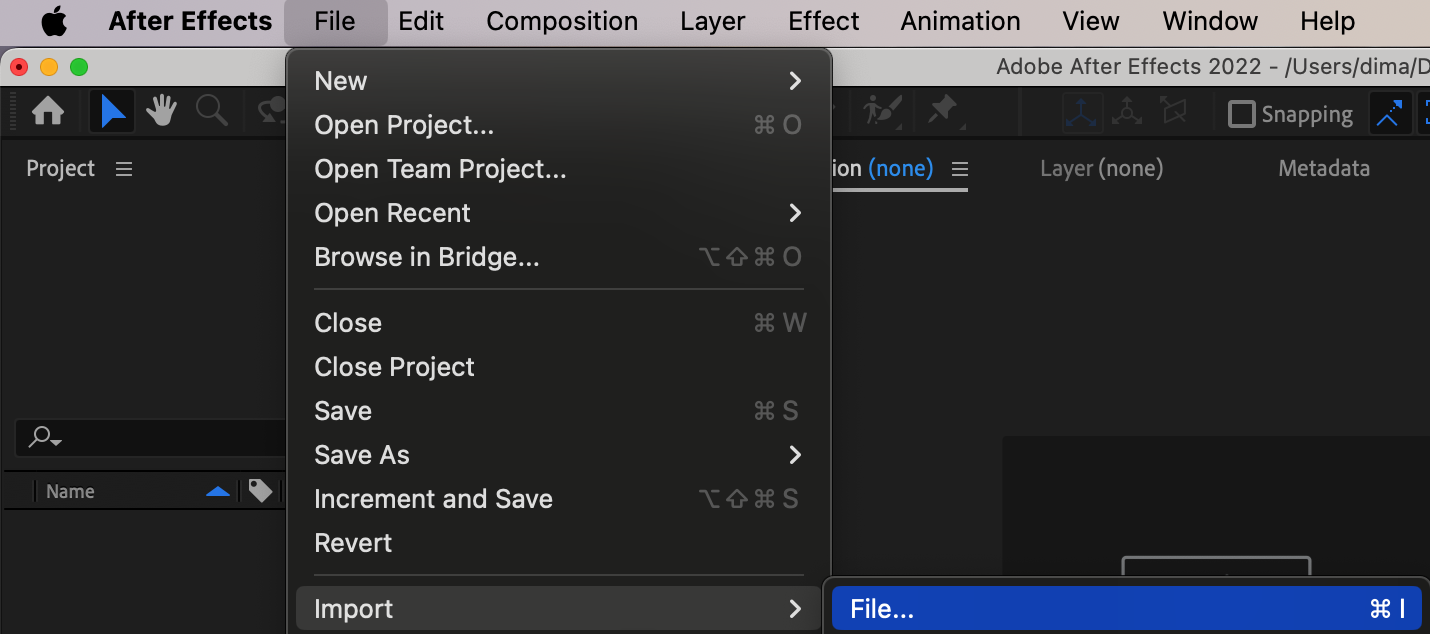Open the Project panel menu

click(124, 169)
